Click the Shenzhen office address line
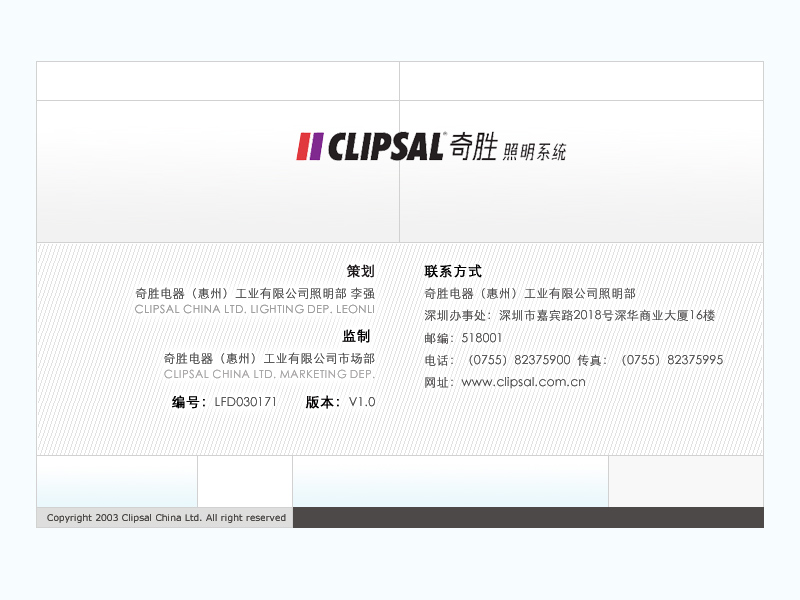Screen dimensions: 800x600 click(569, 316)
